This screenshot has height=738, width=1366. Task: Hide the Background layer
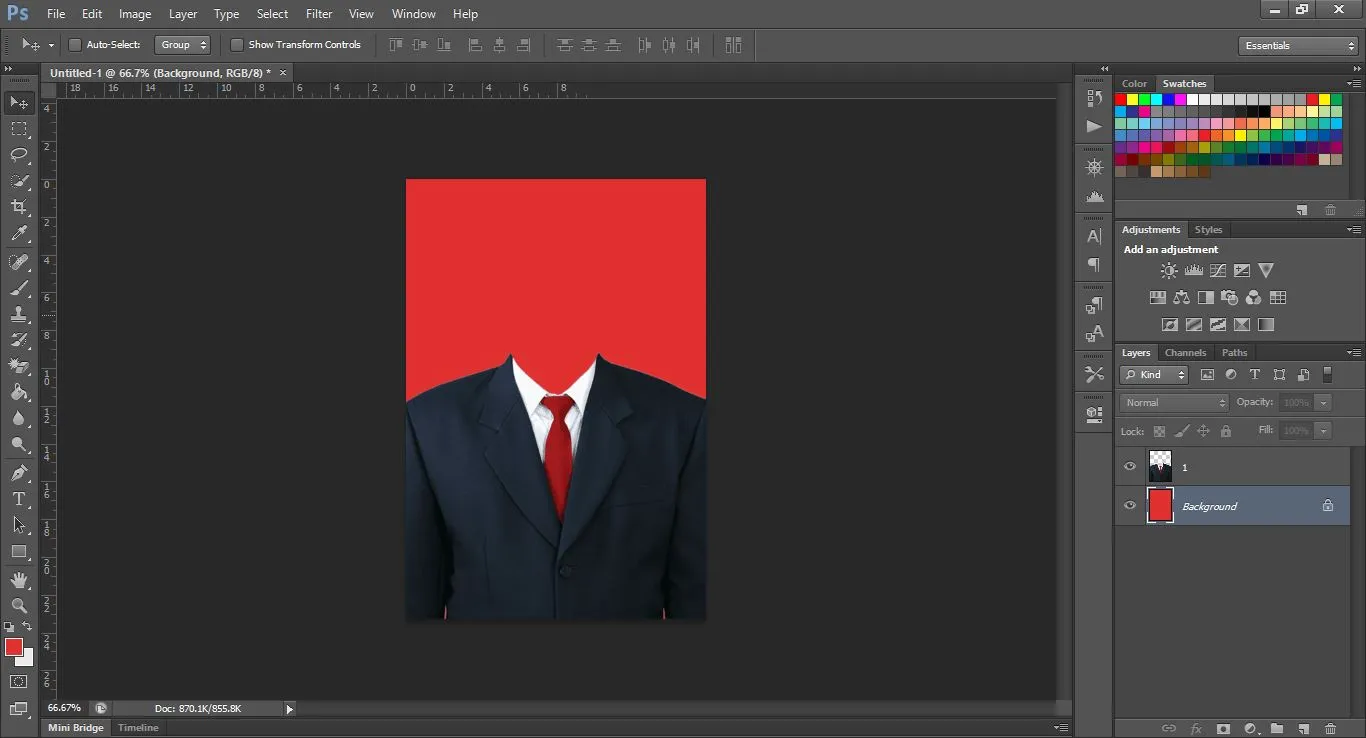(x=1129, y=505)
